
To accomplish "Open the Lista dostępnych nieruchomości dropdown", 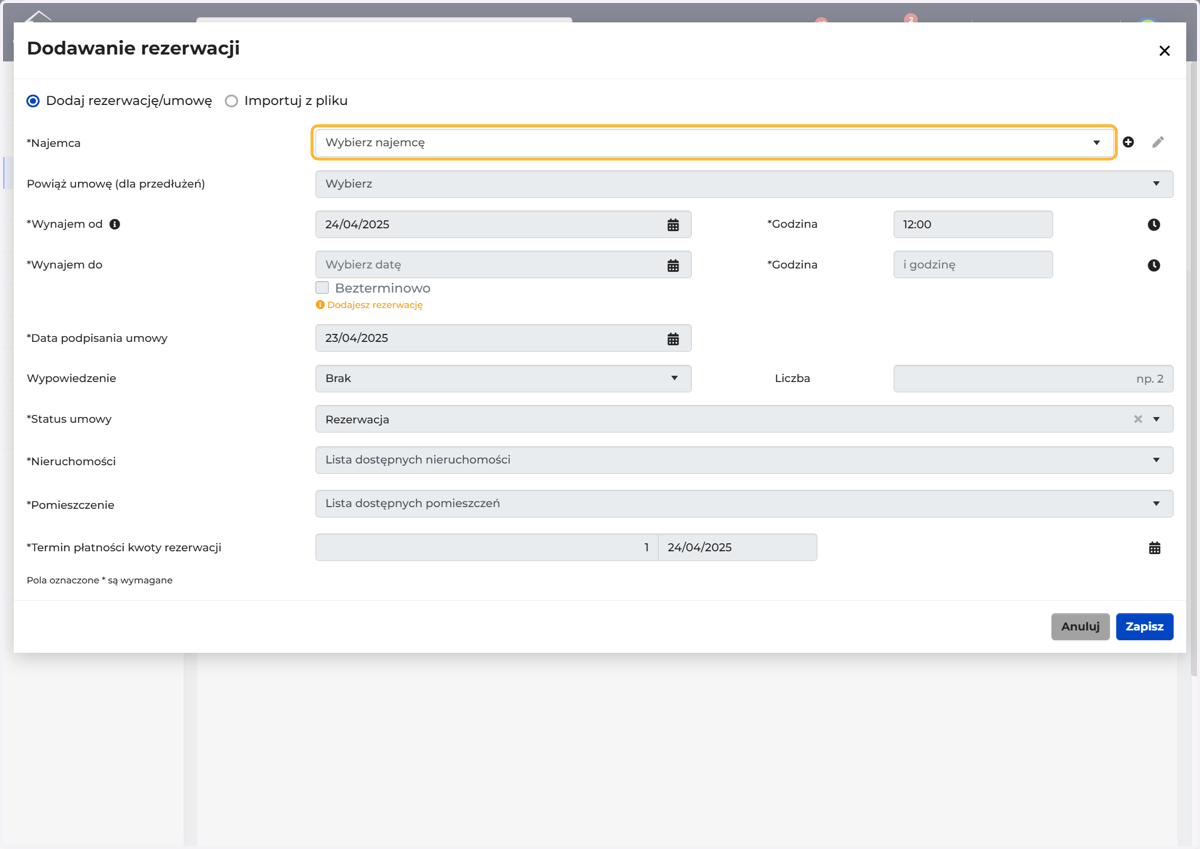I will point(744,460).
